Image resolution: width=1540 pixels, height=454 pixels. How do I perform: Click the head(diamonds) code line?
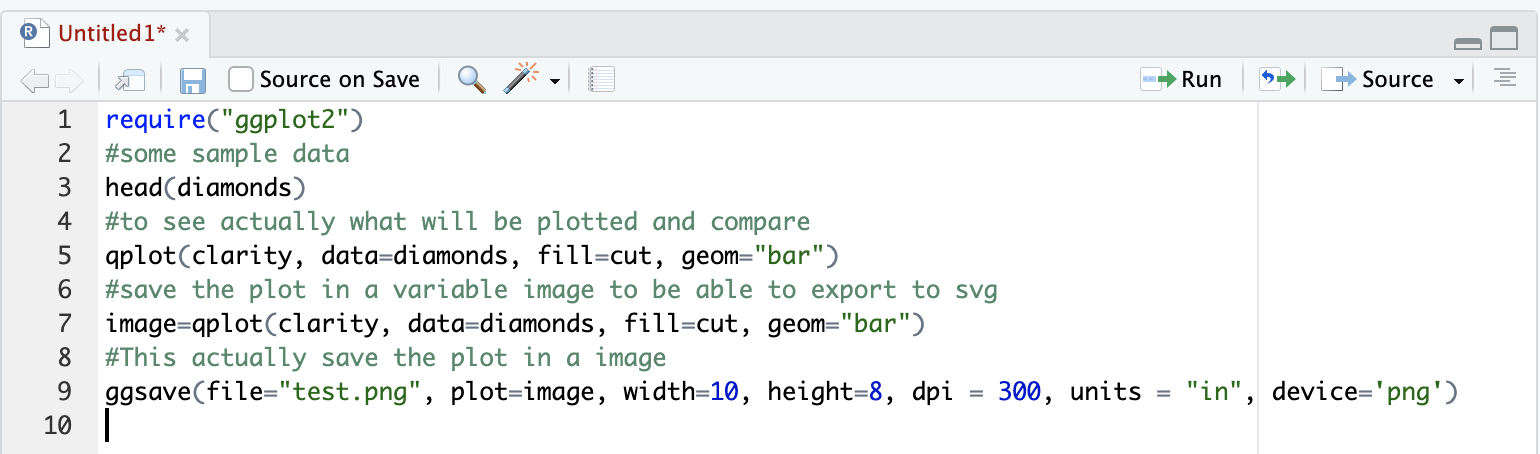coord(205,187)
